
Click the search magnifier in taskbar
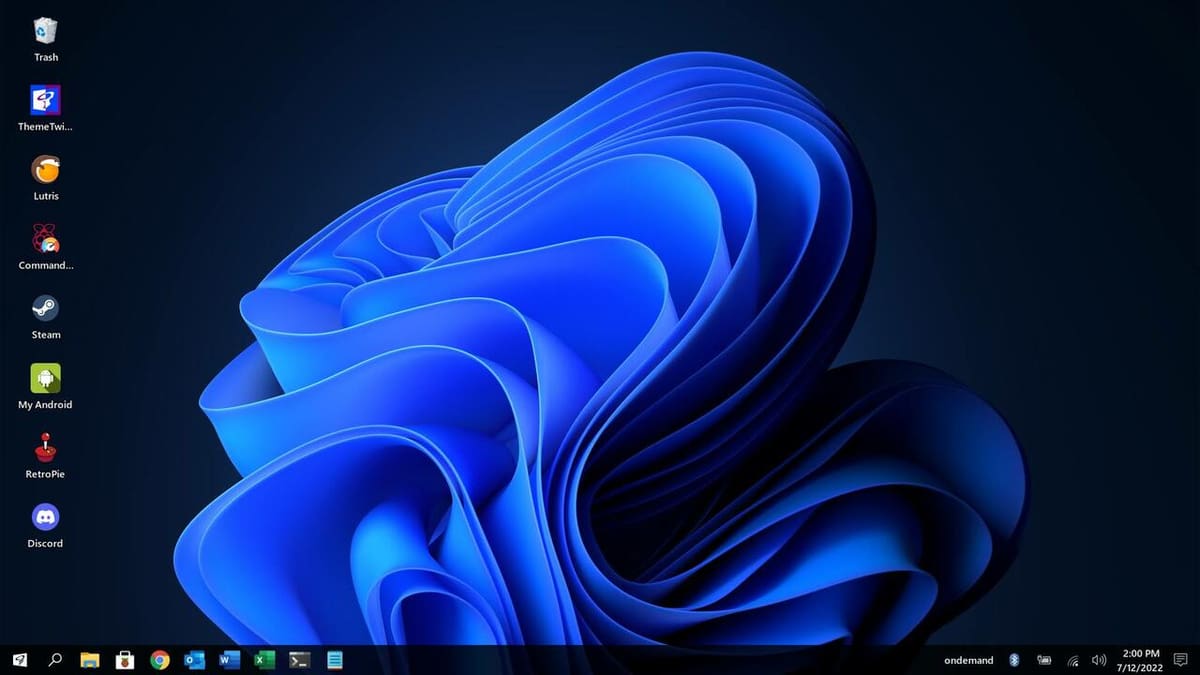(x=55, y=660)
